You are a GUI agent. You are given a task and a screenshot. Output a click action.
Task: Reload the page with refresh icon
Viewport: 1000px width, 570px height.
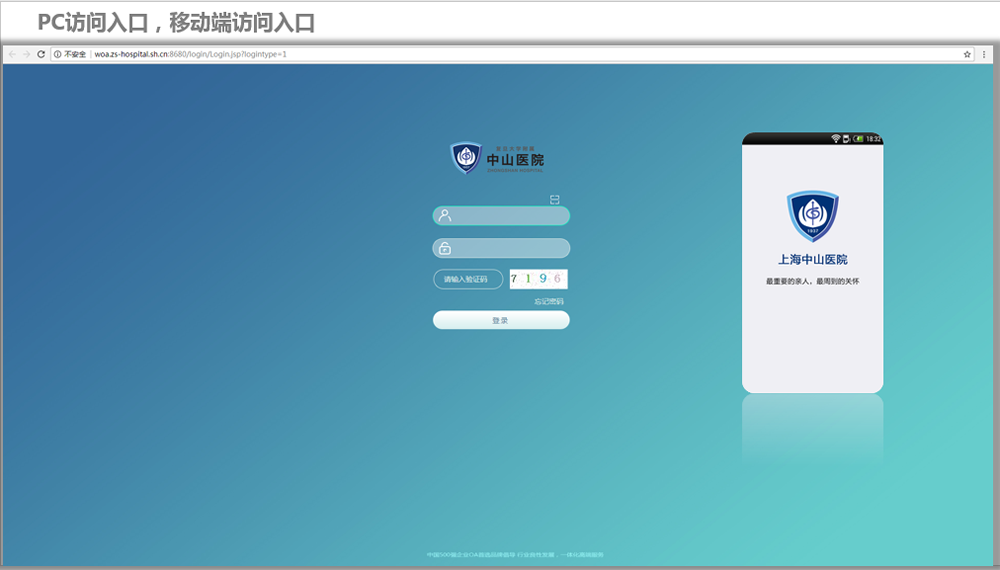(41, 54)
